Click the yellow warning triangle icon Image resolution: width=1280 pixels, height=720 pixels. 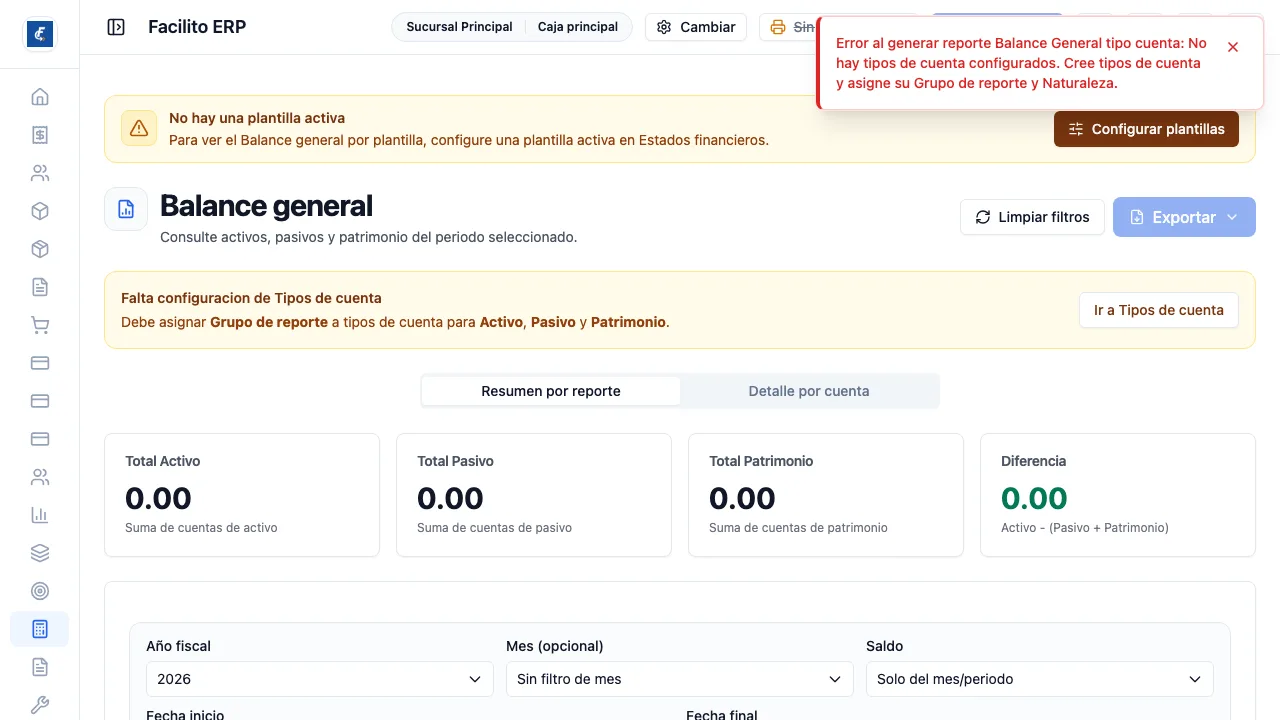click(x=139, y=128)
